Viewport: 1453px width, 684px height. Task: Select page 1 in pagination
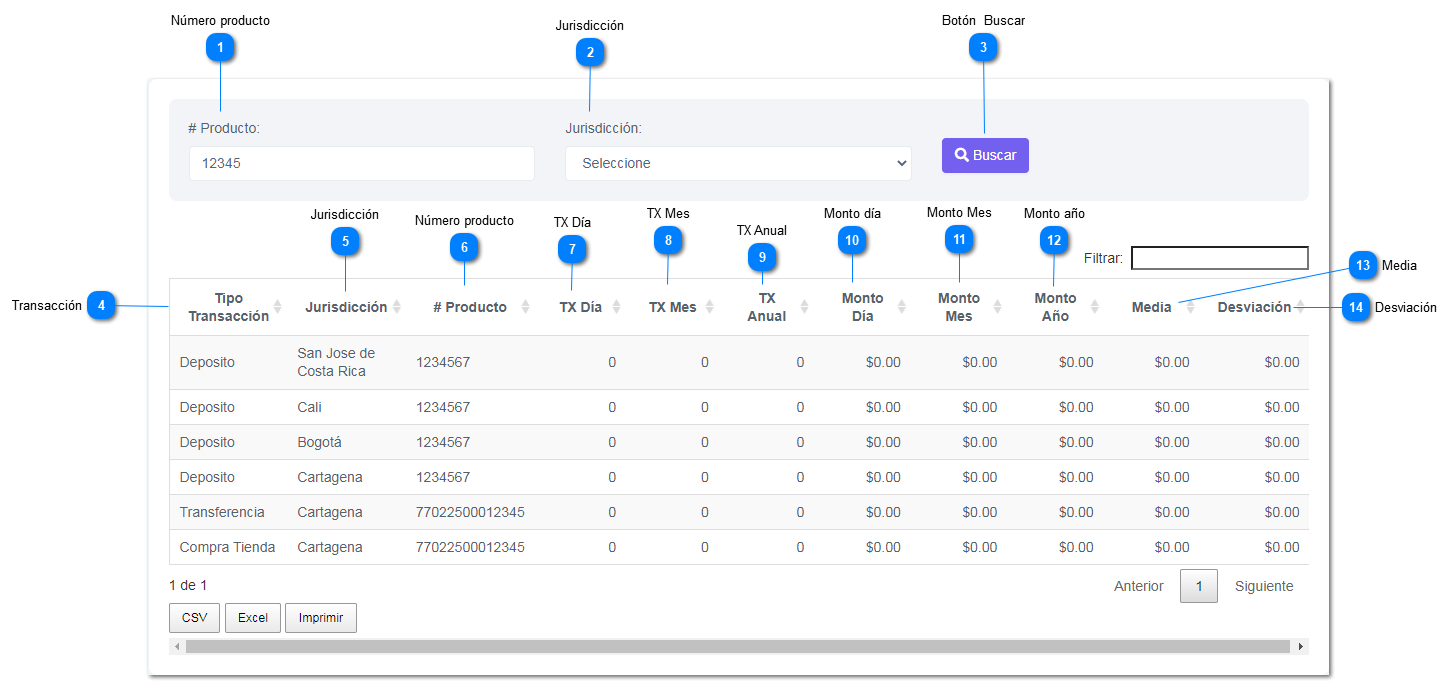1199,586
